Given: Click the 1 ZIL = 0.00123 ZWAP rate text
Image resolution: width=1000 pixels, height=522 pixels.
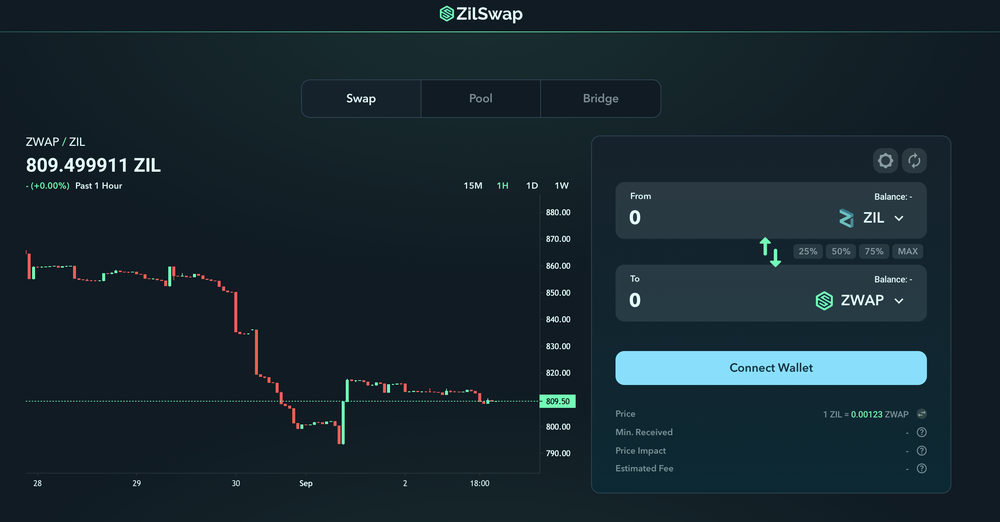Looking at the screenshot, I should 865,414.
